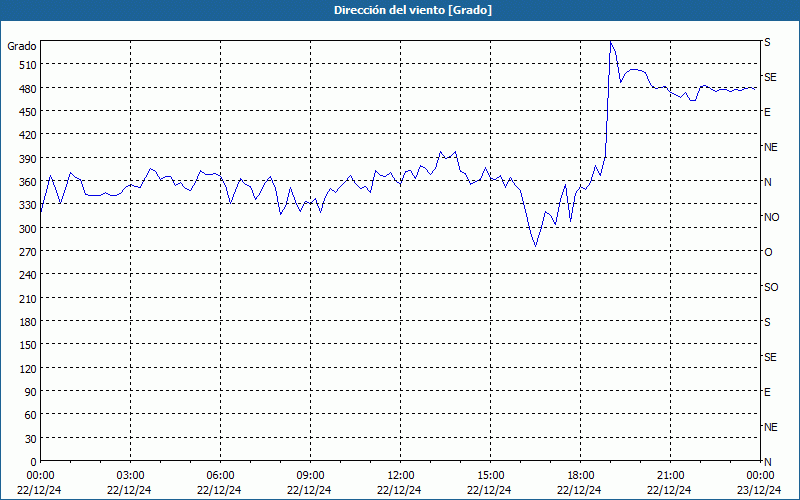800x500 pixels.
Task: Select the 270 y-axis tick label
Action: click(27, 252)
